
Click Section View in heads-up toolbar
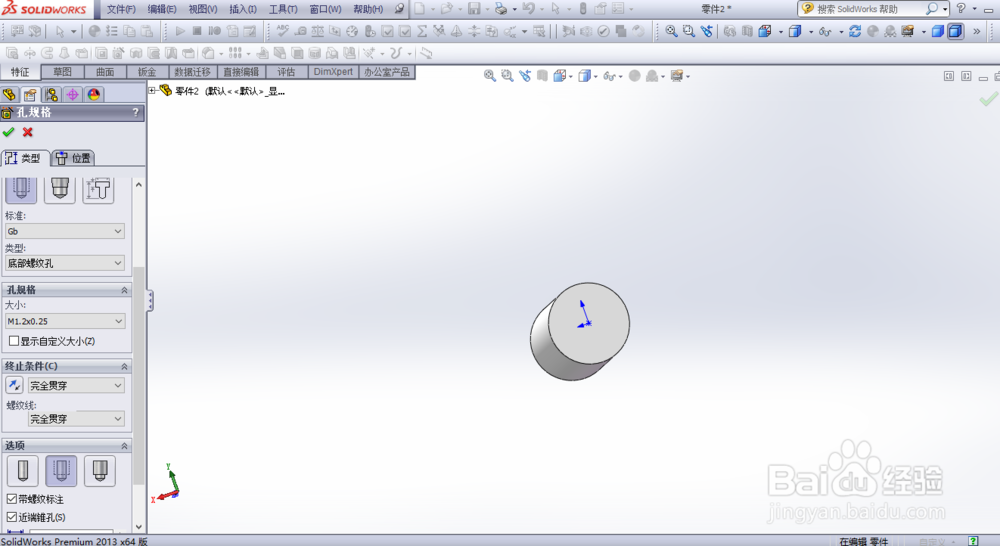tap(542, 76)
